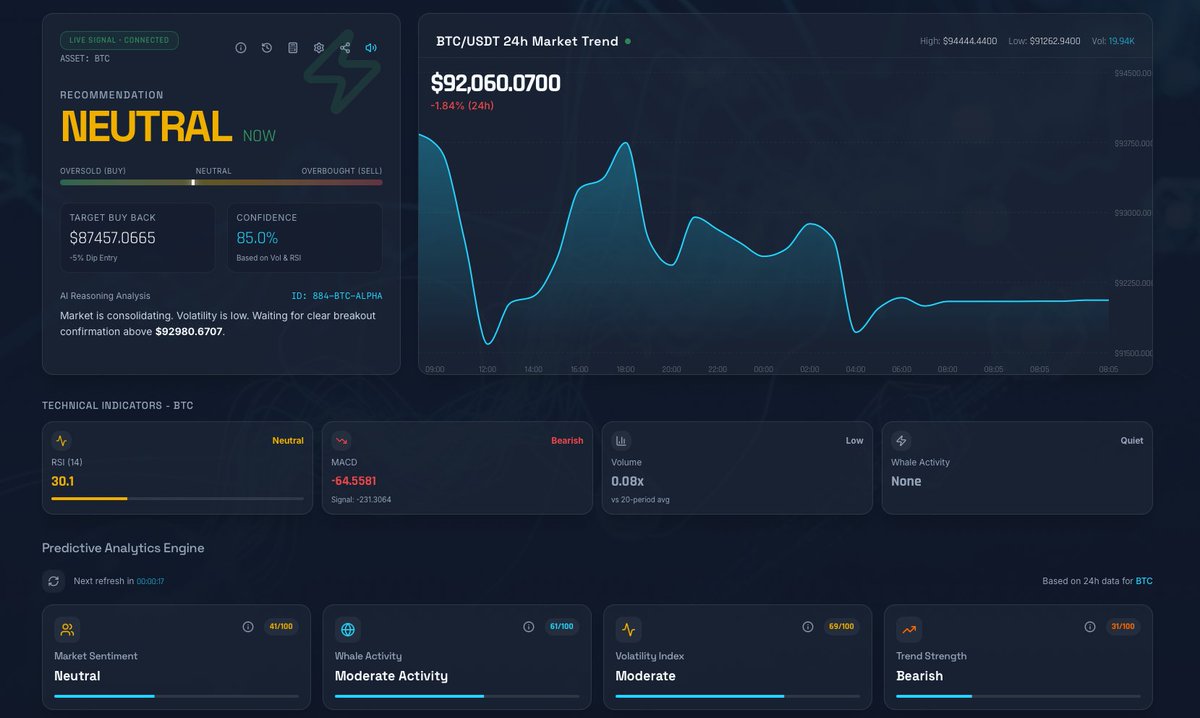The height and width of the screenshot is (718, 1200).
Task: Open the info tooltip on Market Sentiment card
Action: [x=248, y=627]
